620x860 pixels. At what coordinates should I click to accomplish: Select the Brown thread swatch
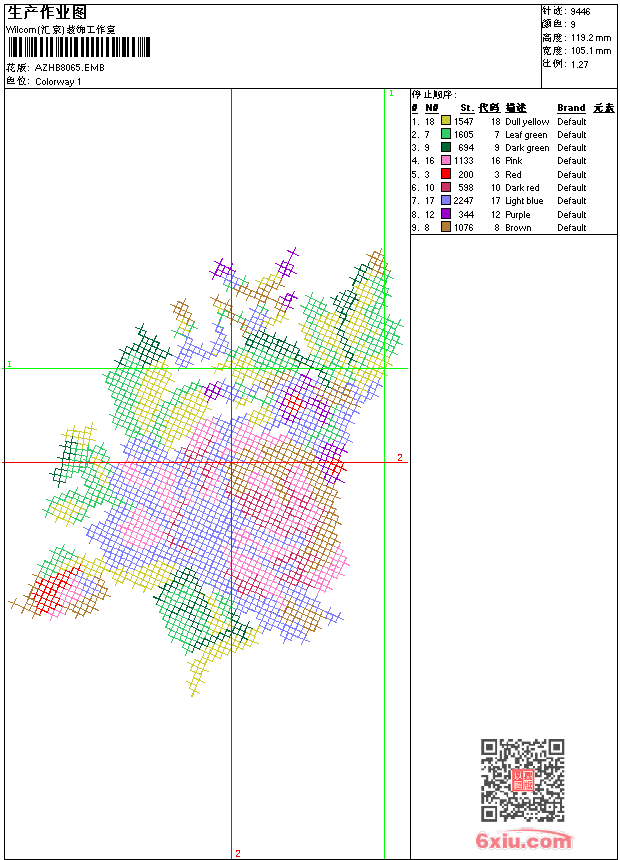tap(446, 227)
